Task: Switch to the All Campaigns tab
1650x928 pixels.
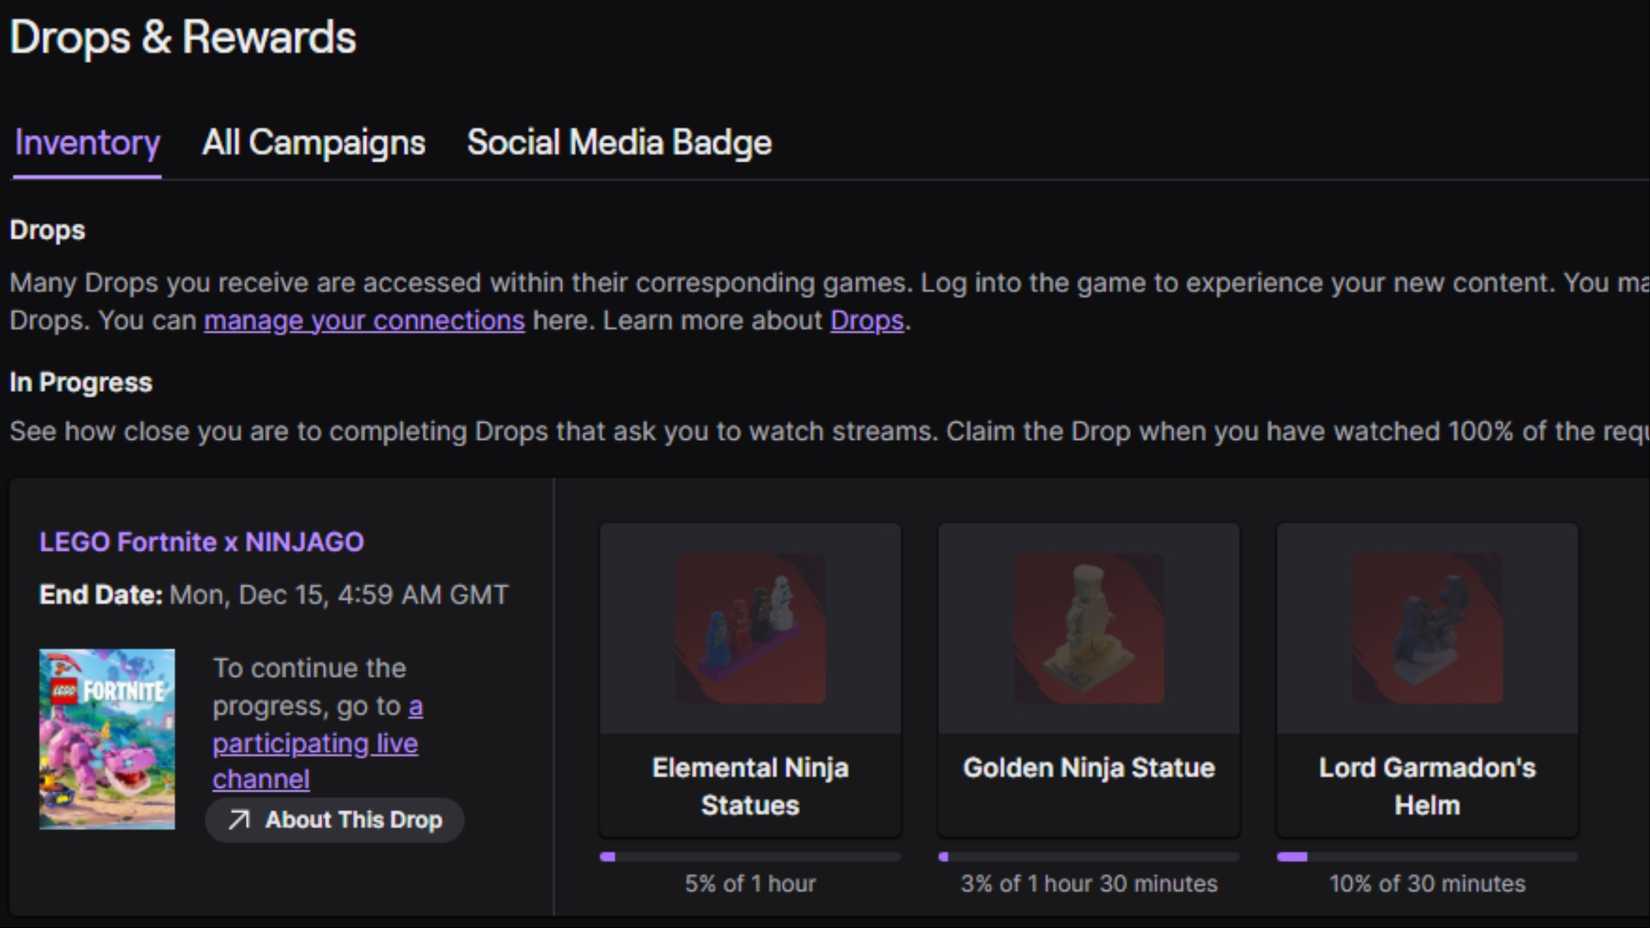Action: 313,143
